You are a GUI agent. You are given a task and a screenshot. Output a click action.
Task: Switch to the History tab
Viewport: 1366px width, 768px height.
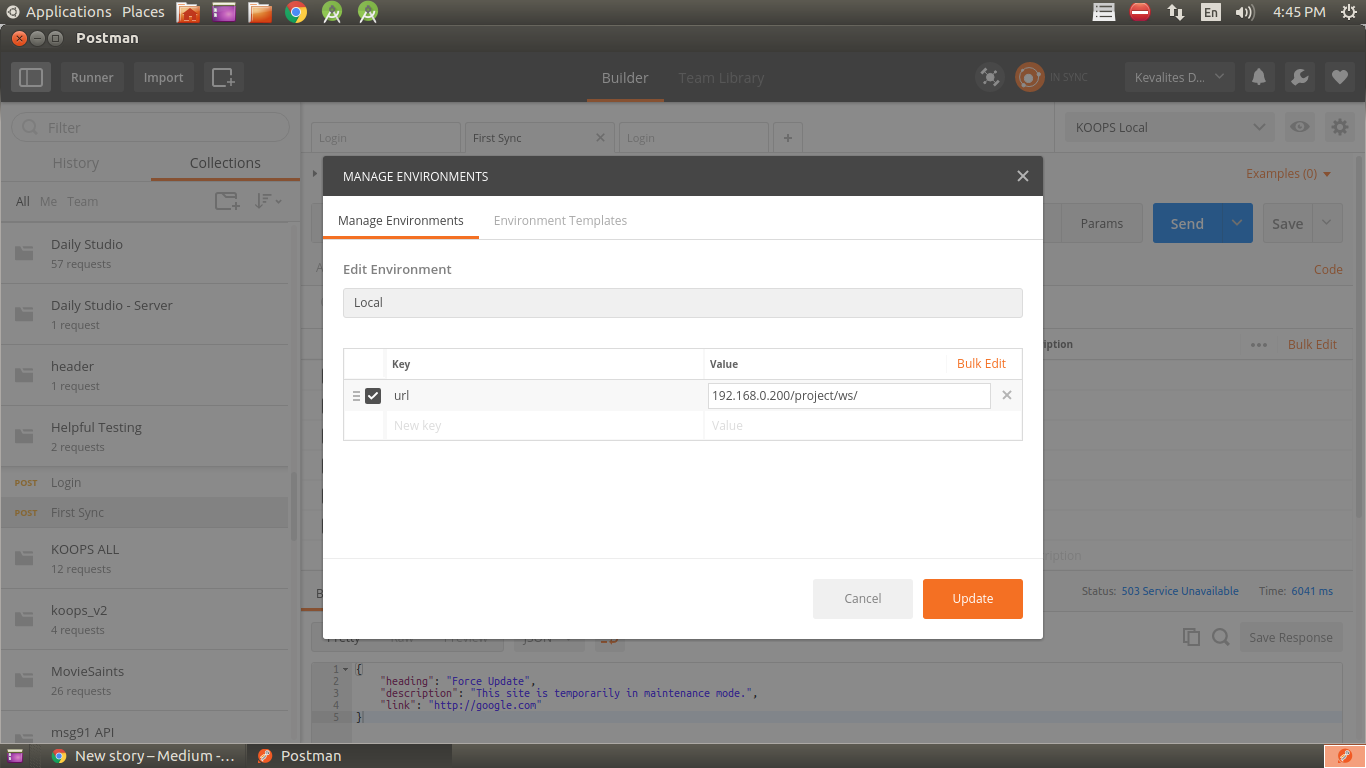tap(76, 163)
